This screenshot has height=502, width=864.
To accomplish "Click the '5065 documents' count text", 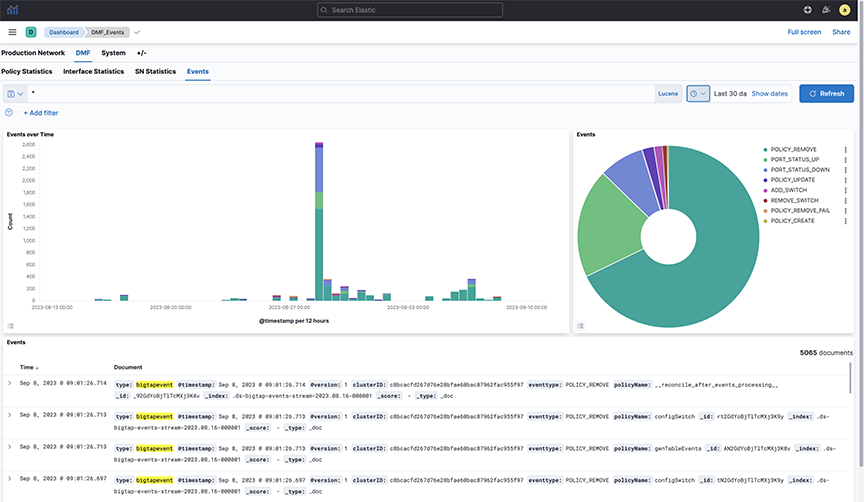I will pos(826,353).
